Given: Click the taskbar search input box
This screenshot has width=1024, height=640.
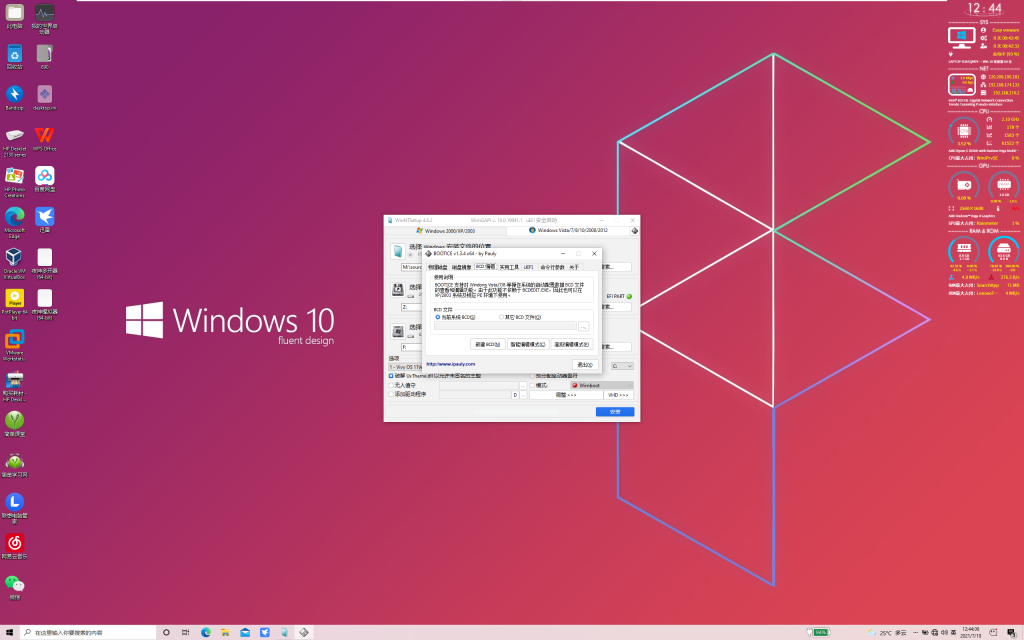Looking at the screenshot, I should (x=88, y=632).
